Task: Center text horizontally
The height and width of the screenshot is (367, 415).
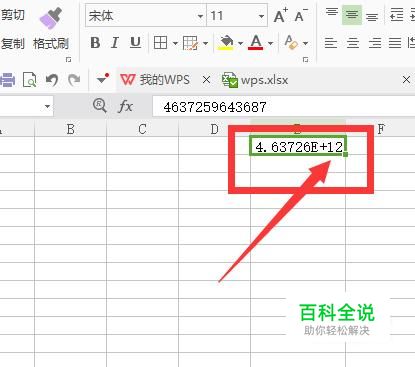Action: point(353,43)
